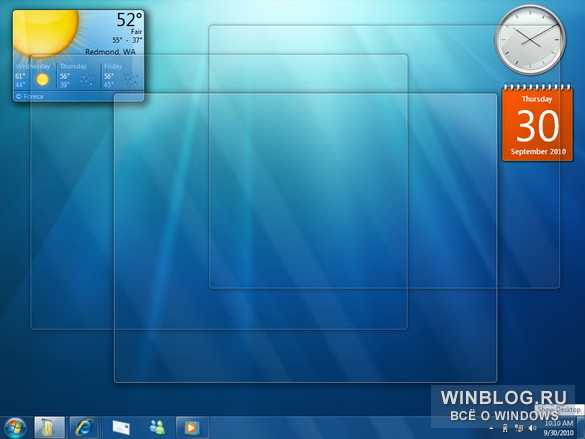Open the network status tray icon
The width and height of the screenshot is (585, 439).
tap(519, 428)
